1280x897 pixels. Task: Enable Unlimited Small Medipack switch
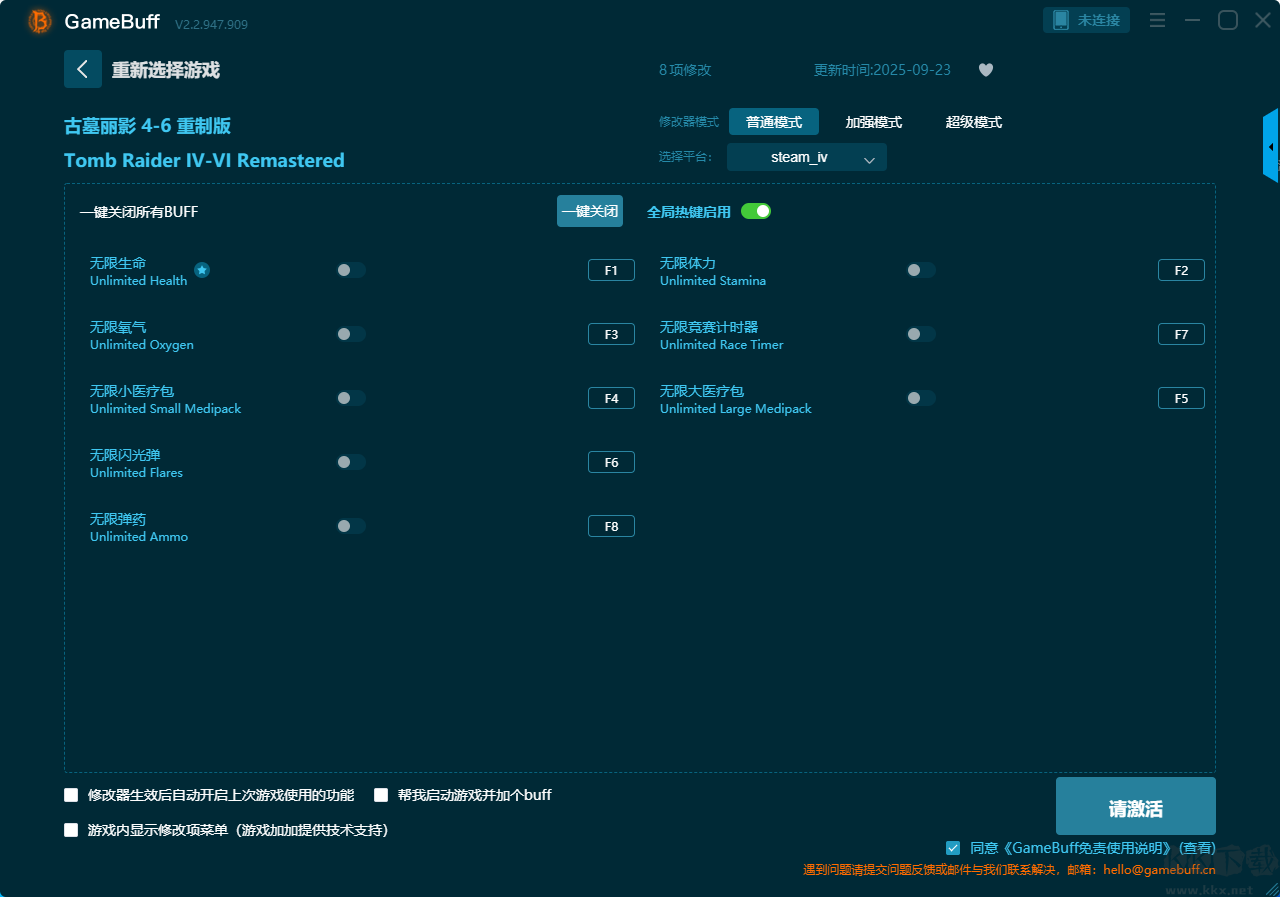pyautogui.click(x=351, y=398)
